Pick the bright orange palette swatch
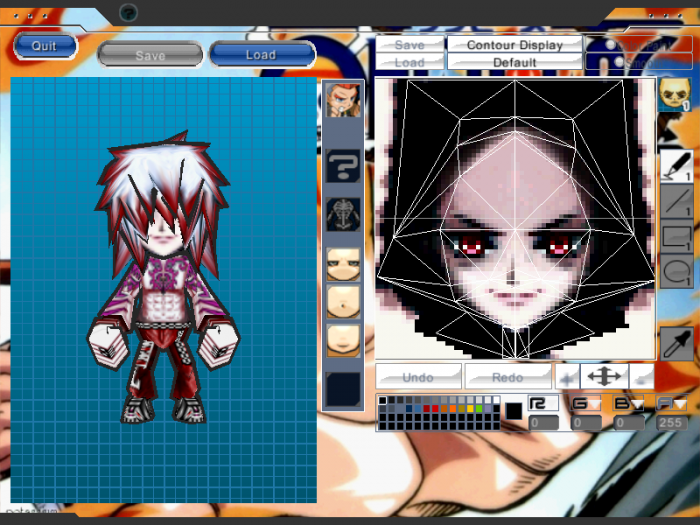700x525 pixels. point(453,408)
